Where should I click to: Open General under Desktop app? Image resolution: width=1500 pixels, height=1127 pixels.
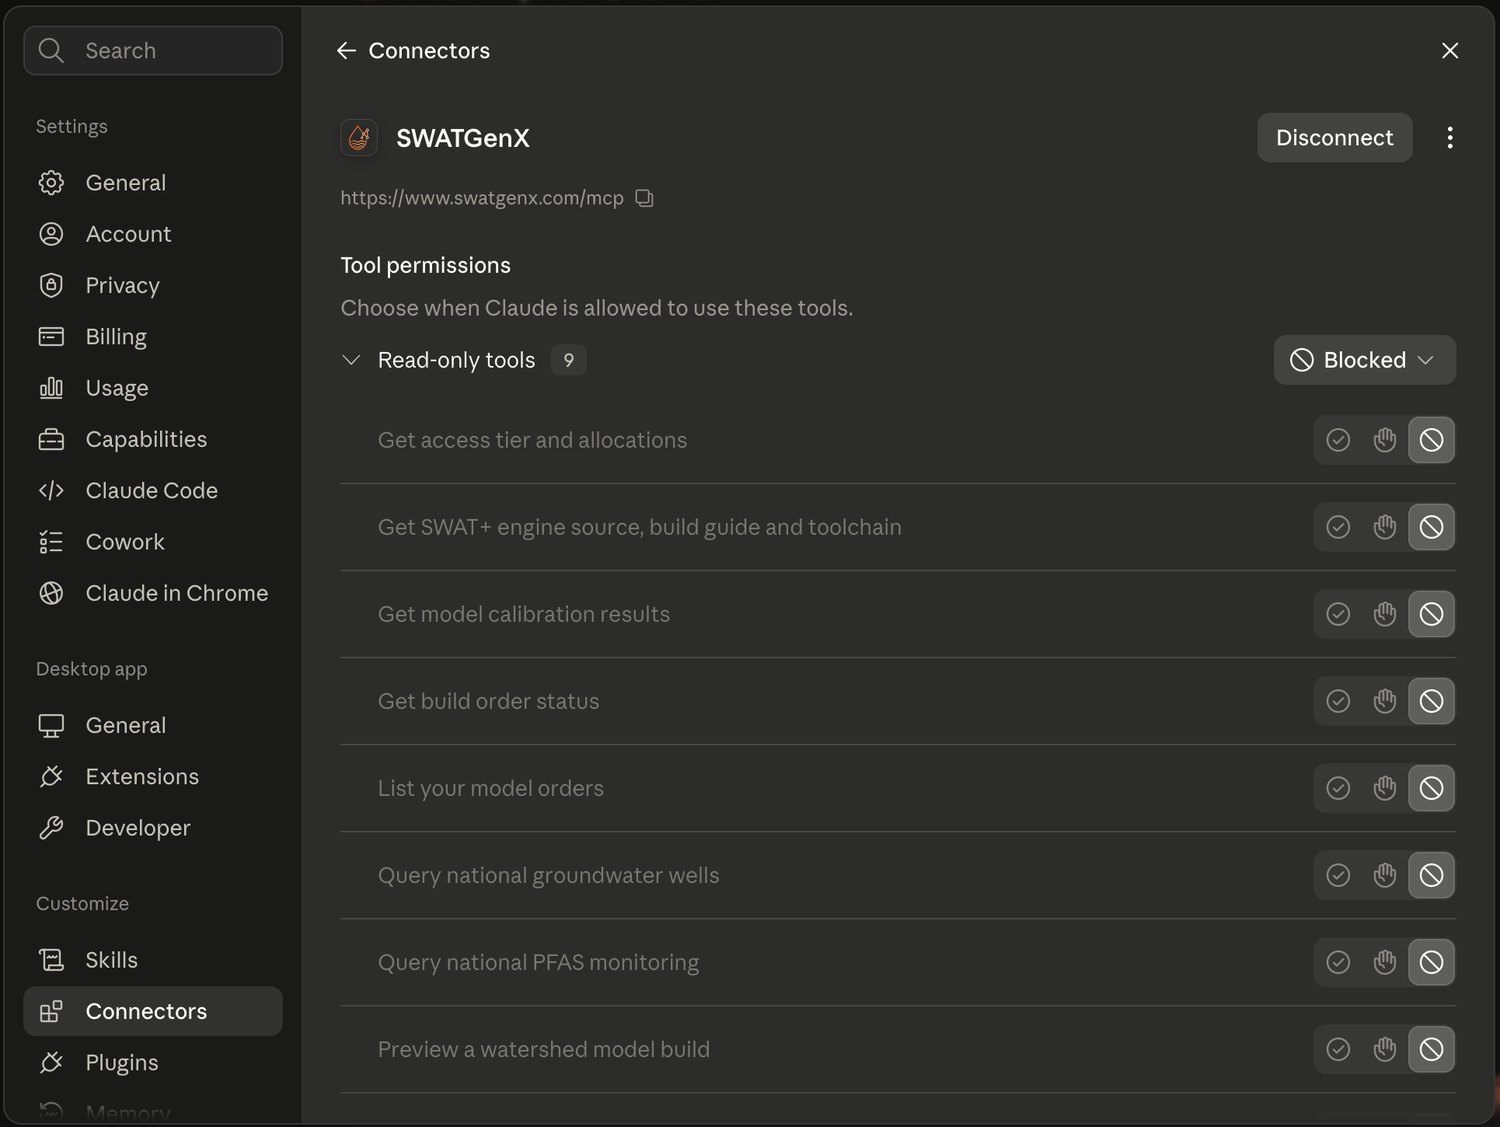[153, 725]
